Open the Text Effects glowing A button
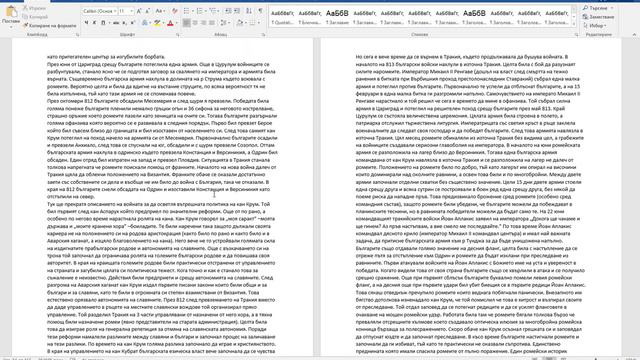The height and width of the screenshot is (360, 640). point(144,23)
